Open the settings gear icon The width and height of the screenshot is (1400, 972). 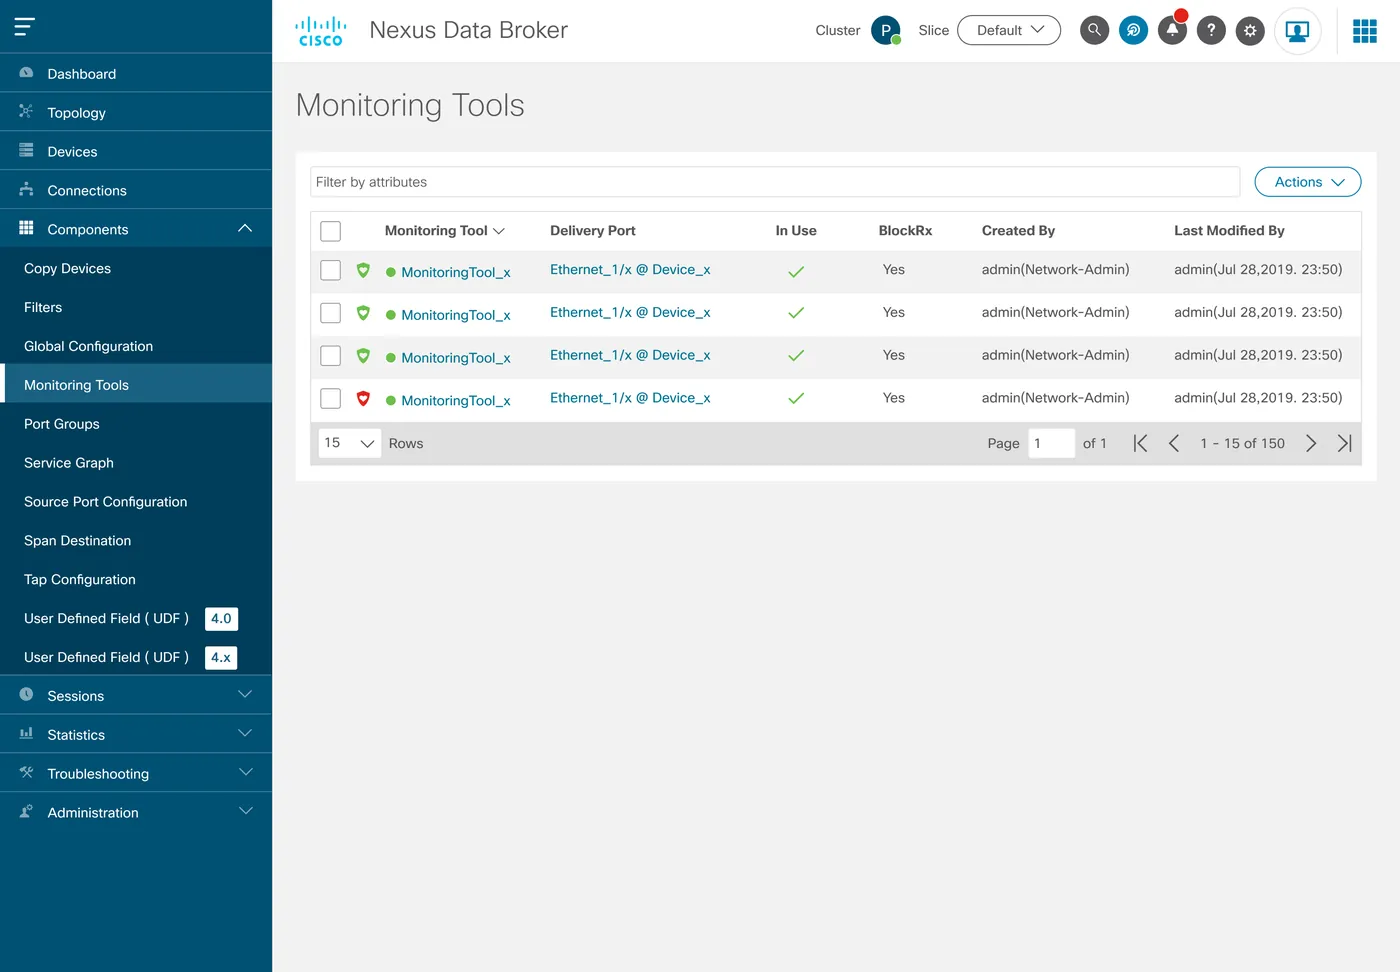[x=1250, y=31]
